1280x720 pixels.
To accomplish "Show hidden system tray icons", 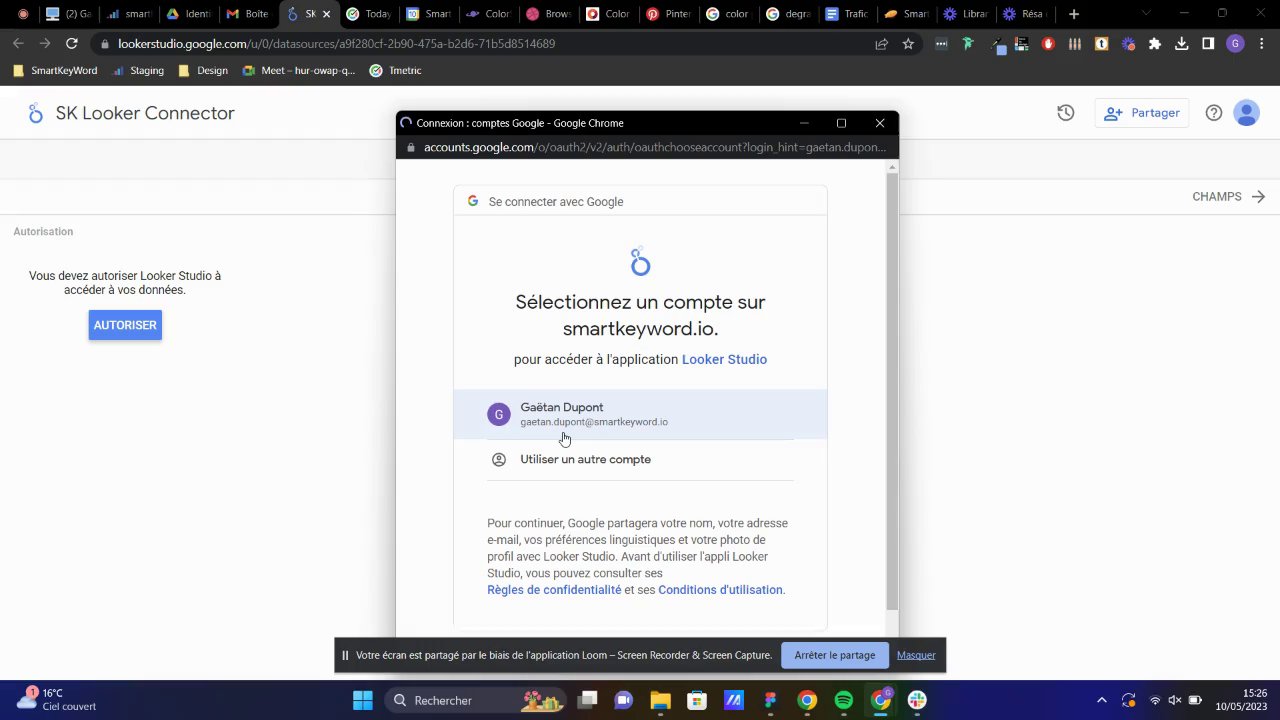I will click(1102, 700).
